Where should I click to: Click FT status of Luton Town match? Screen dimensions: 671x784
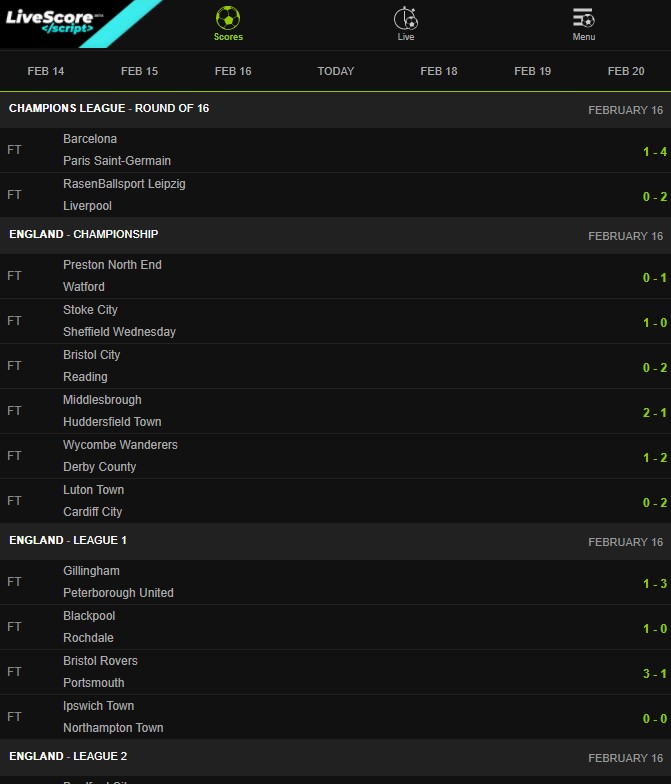click(x=14, y=501)
